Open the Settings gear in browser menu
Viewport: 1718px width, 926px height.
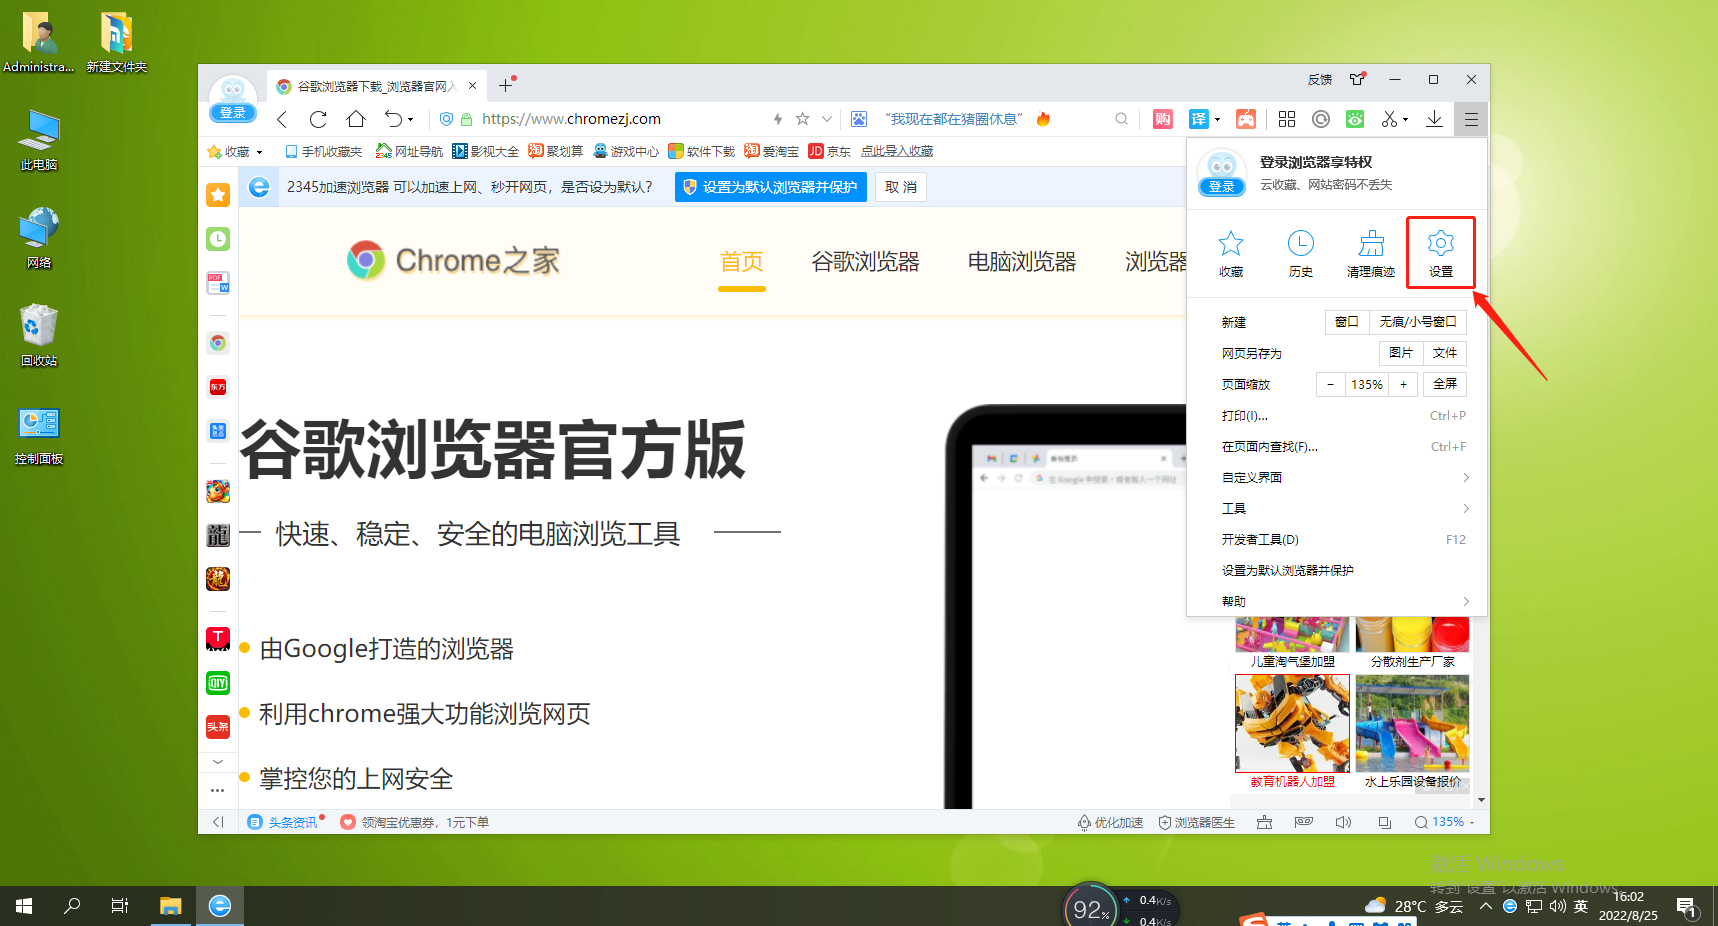[x=1440, y=252]
